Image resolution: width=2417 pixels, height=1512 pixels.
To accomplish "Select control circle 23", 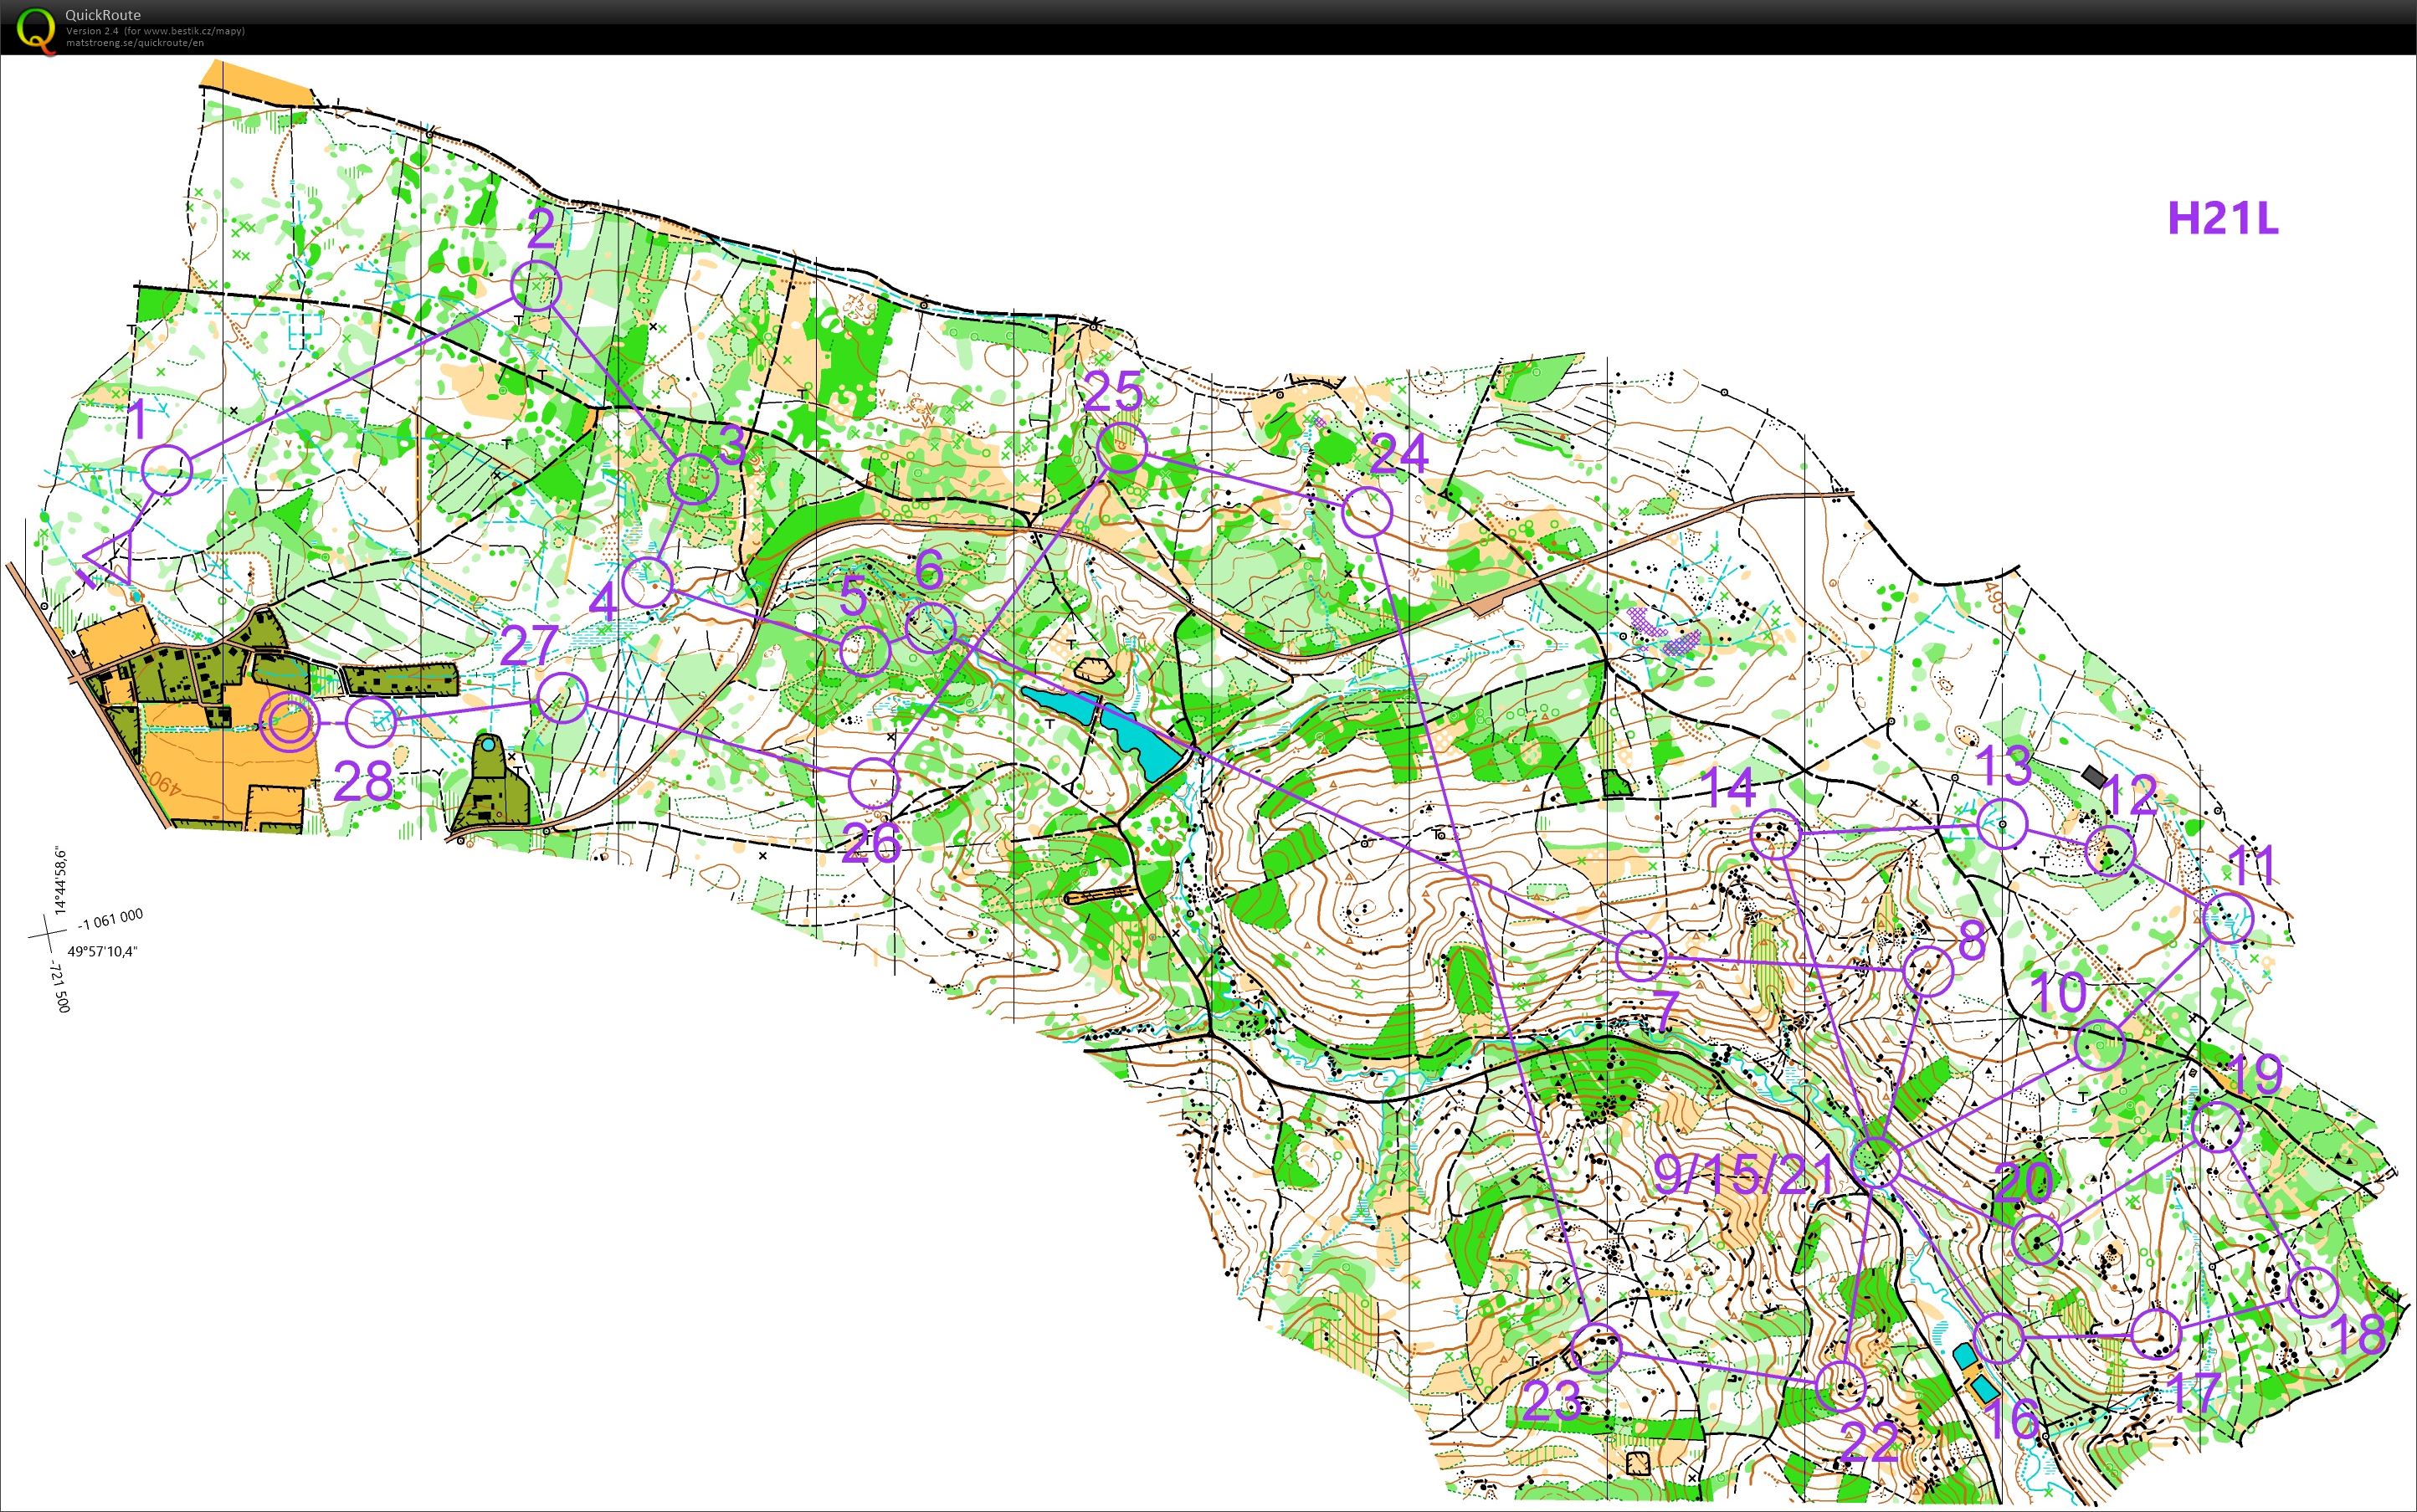I will pyautogui.click(x=1596, y=1348).
